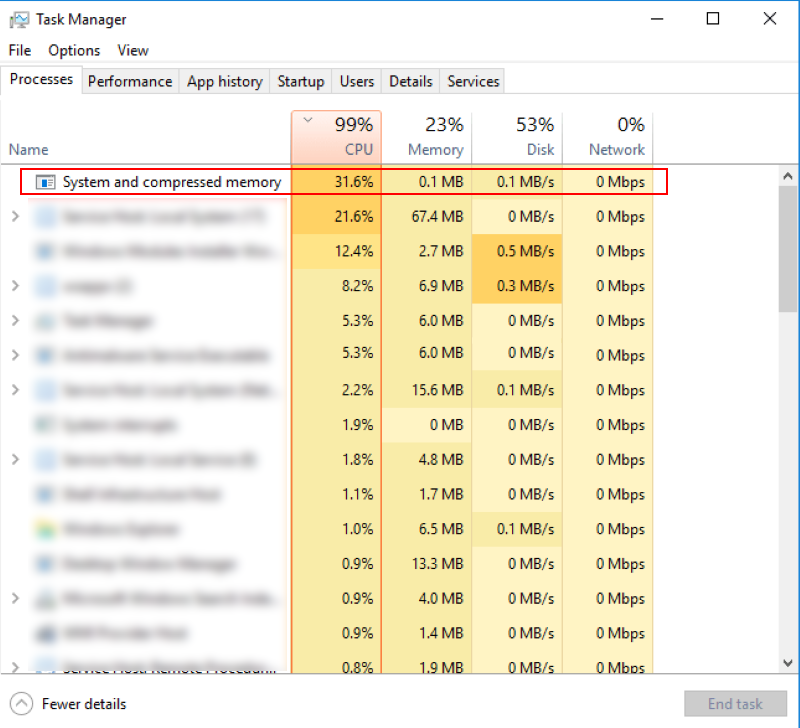Click the icon of the process using 12.4% CPU
This screenshot has height=728, width=800.
pos(45,251)
